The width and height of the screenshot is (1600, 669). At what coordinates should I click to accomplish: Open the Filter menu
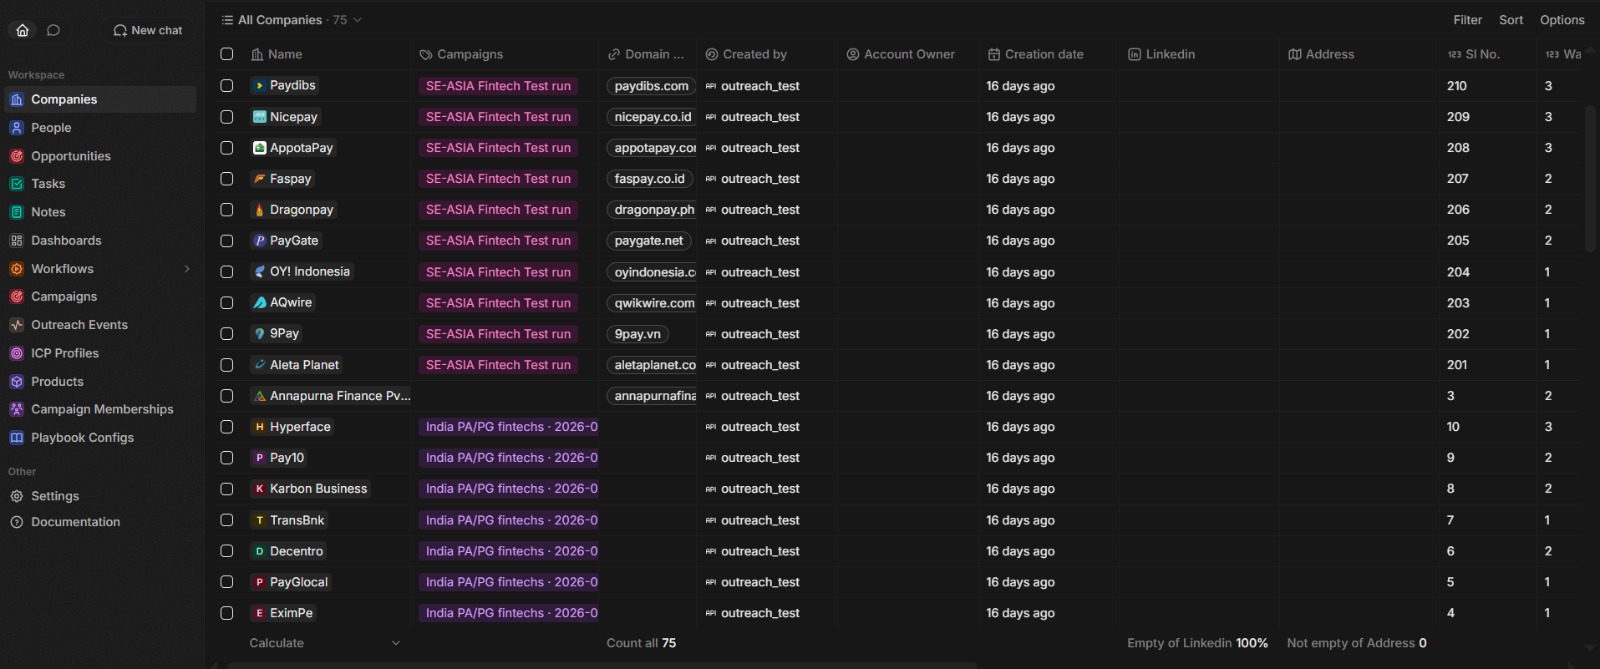point(1468,20)
